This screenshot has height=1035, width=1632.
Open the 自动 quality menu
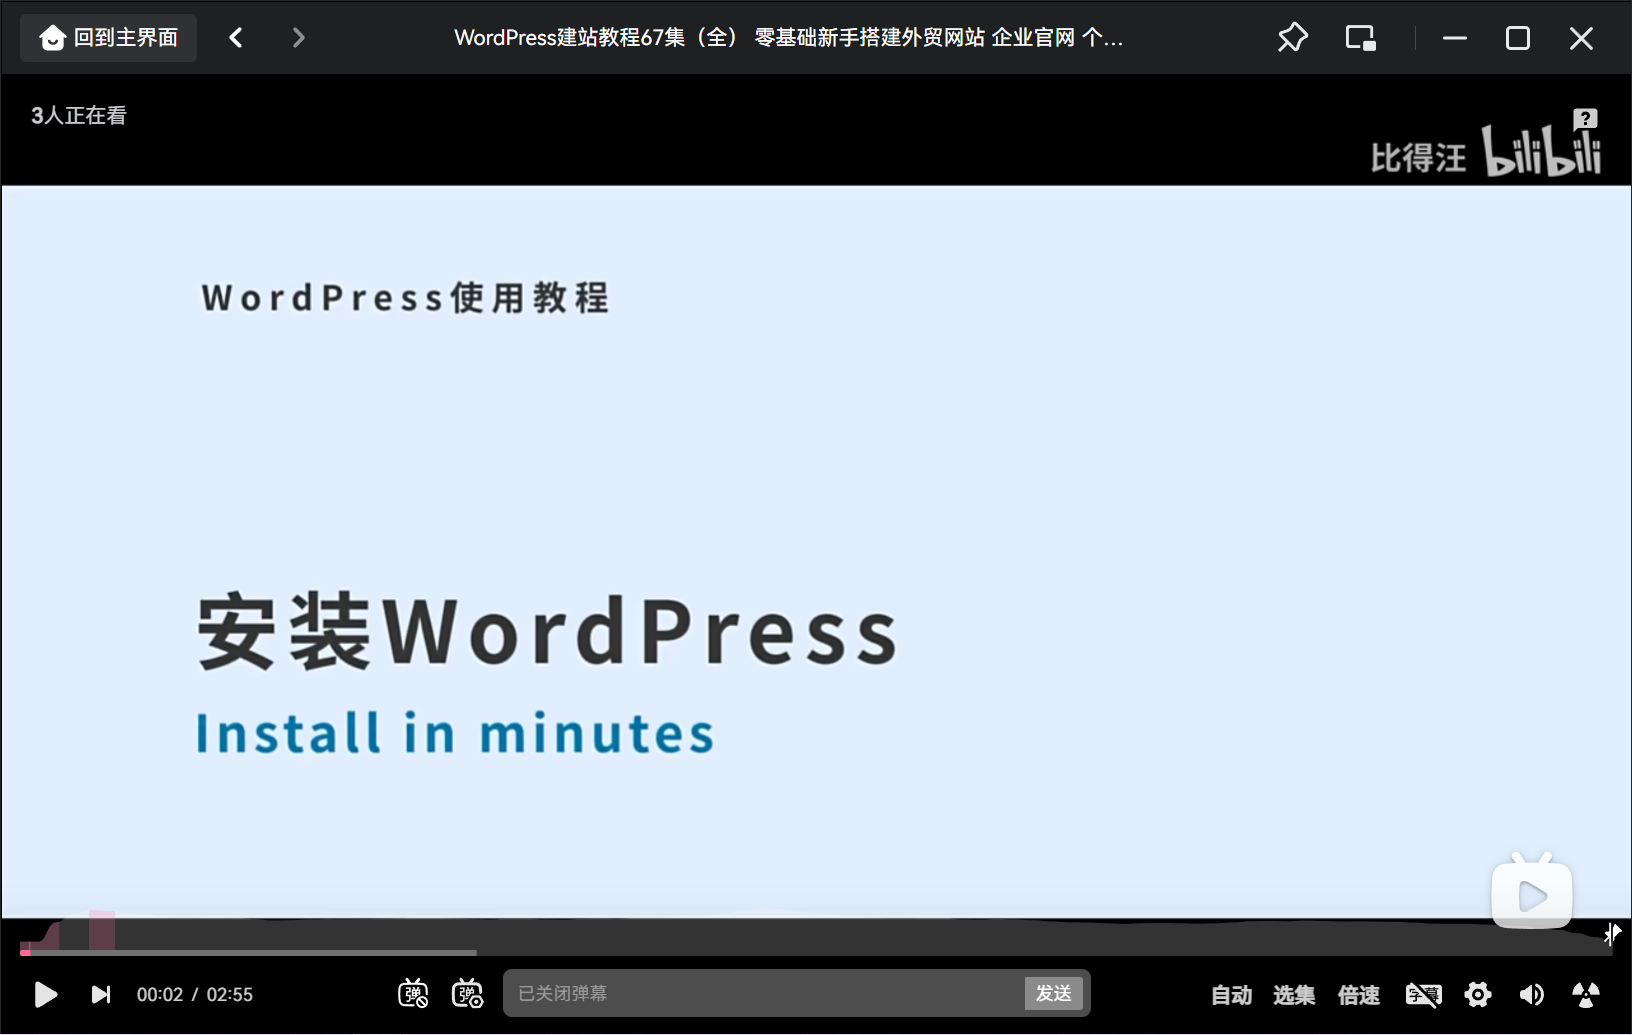[x=1231, y=995]
